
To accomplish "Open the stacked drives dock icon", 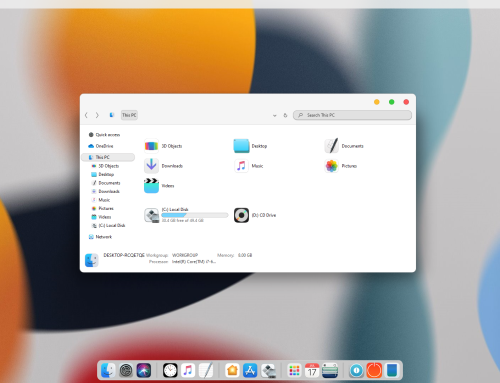I will click(x=330, y=370).
